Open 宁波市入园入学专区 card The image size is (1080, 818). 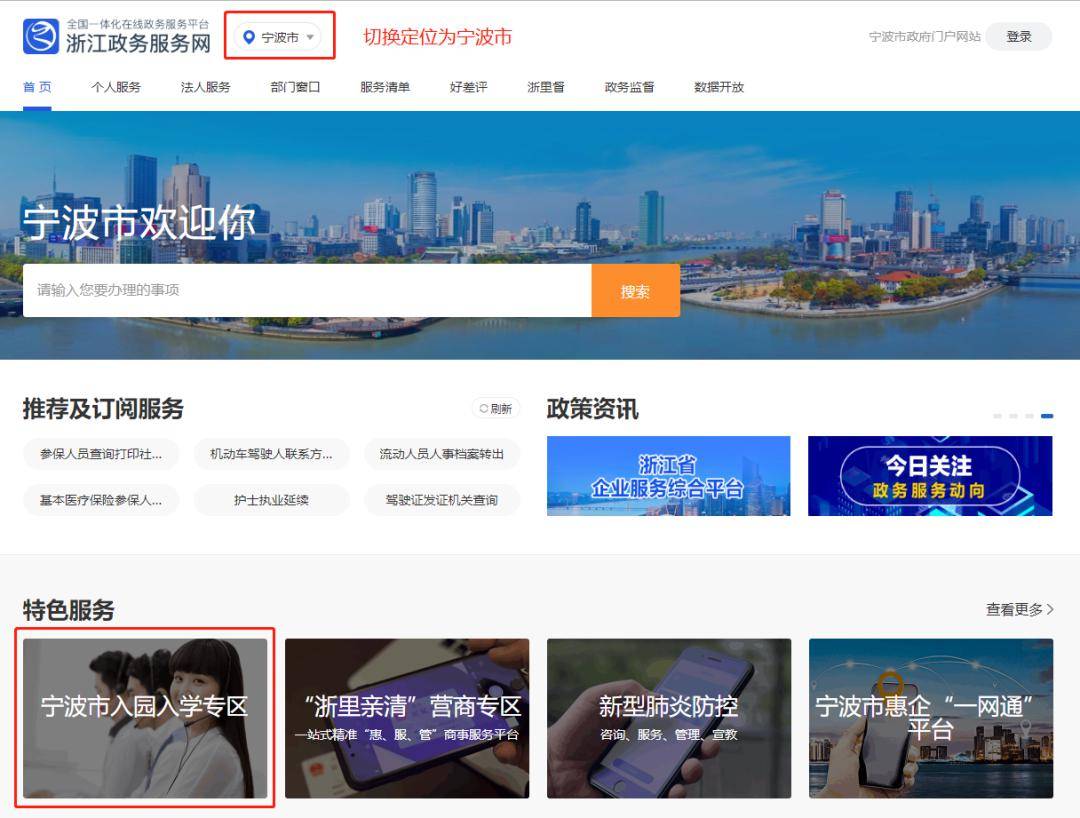(x=145, y=718)
